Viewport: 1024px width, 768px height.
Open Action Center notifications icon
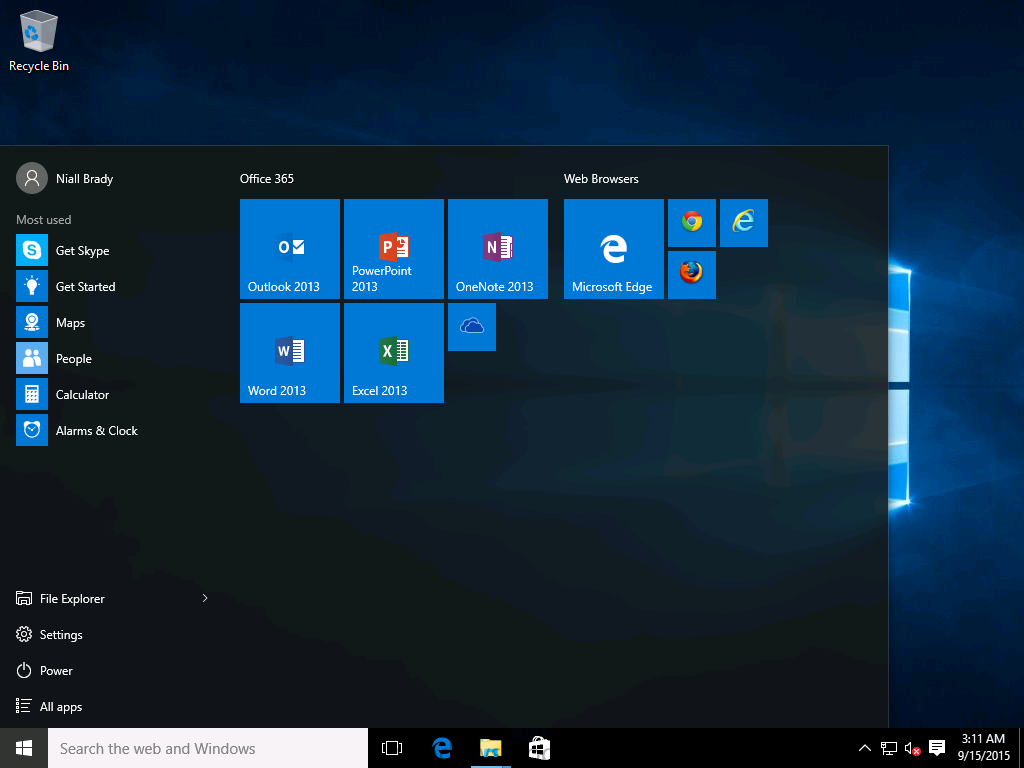pyautogui.click(x=937, y=748)
